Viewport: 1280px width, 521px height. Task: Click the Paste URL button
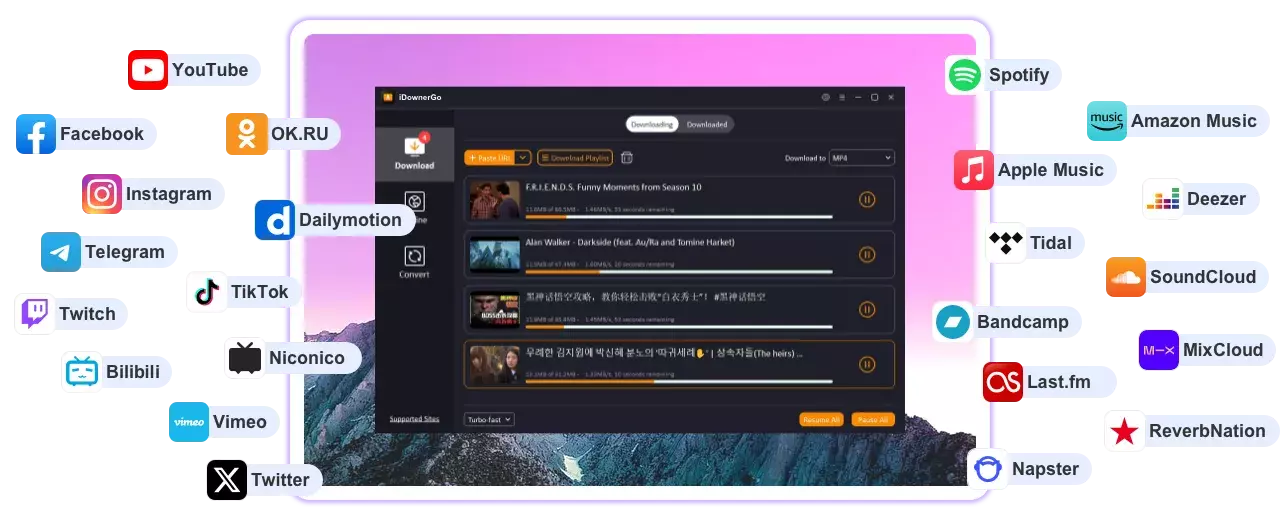(489, 158)
